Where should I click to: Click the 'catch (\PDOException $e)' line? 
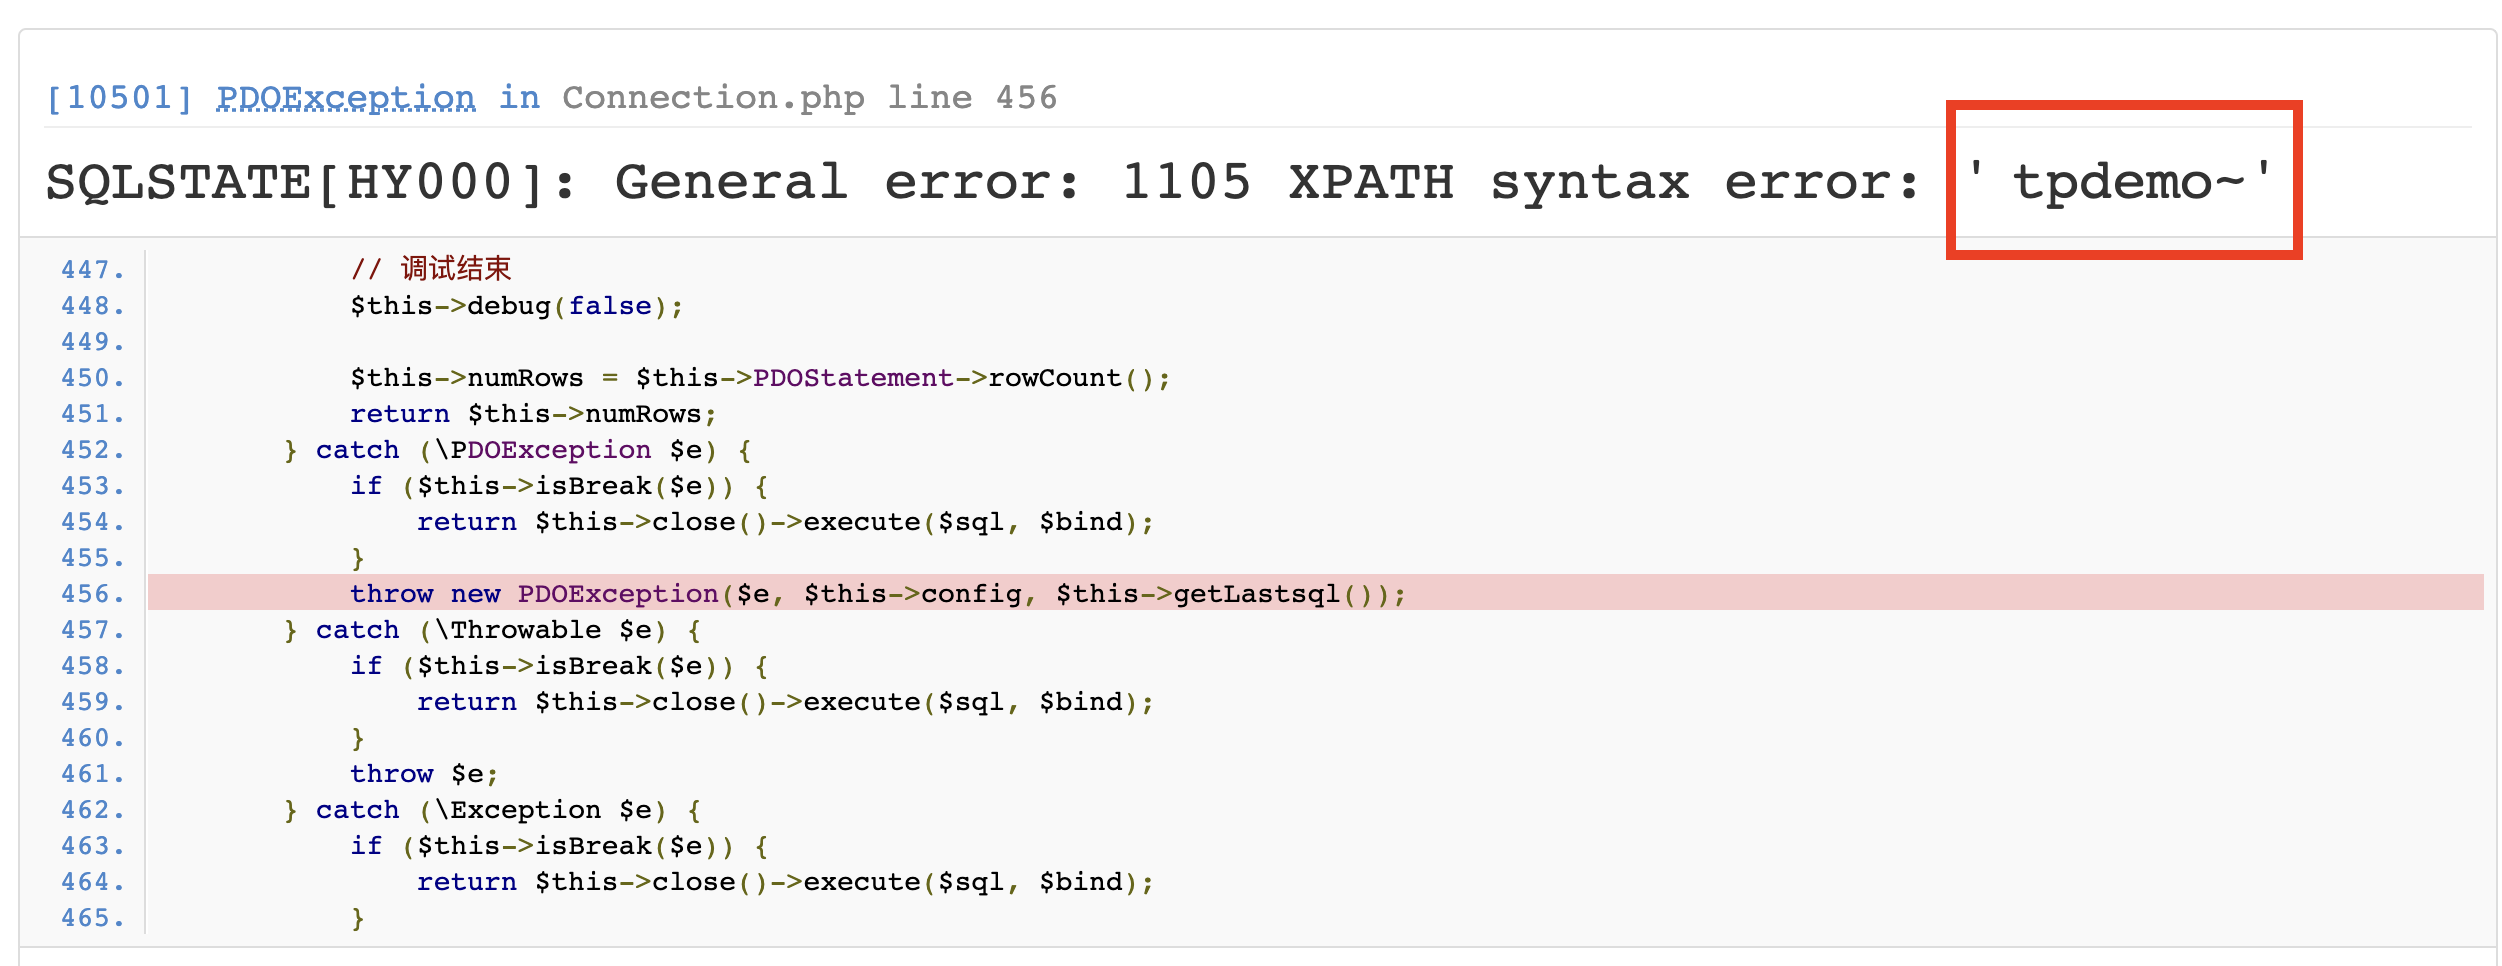pos(518,450)
